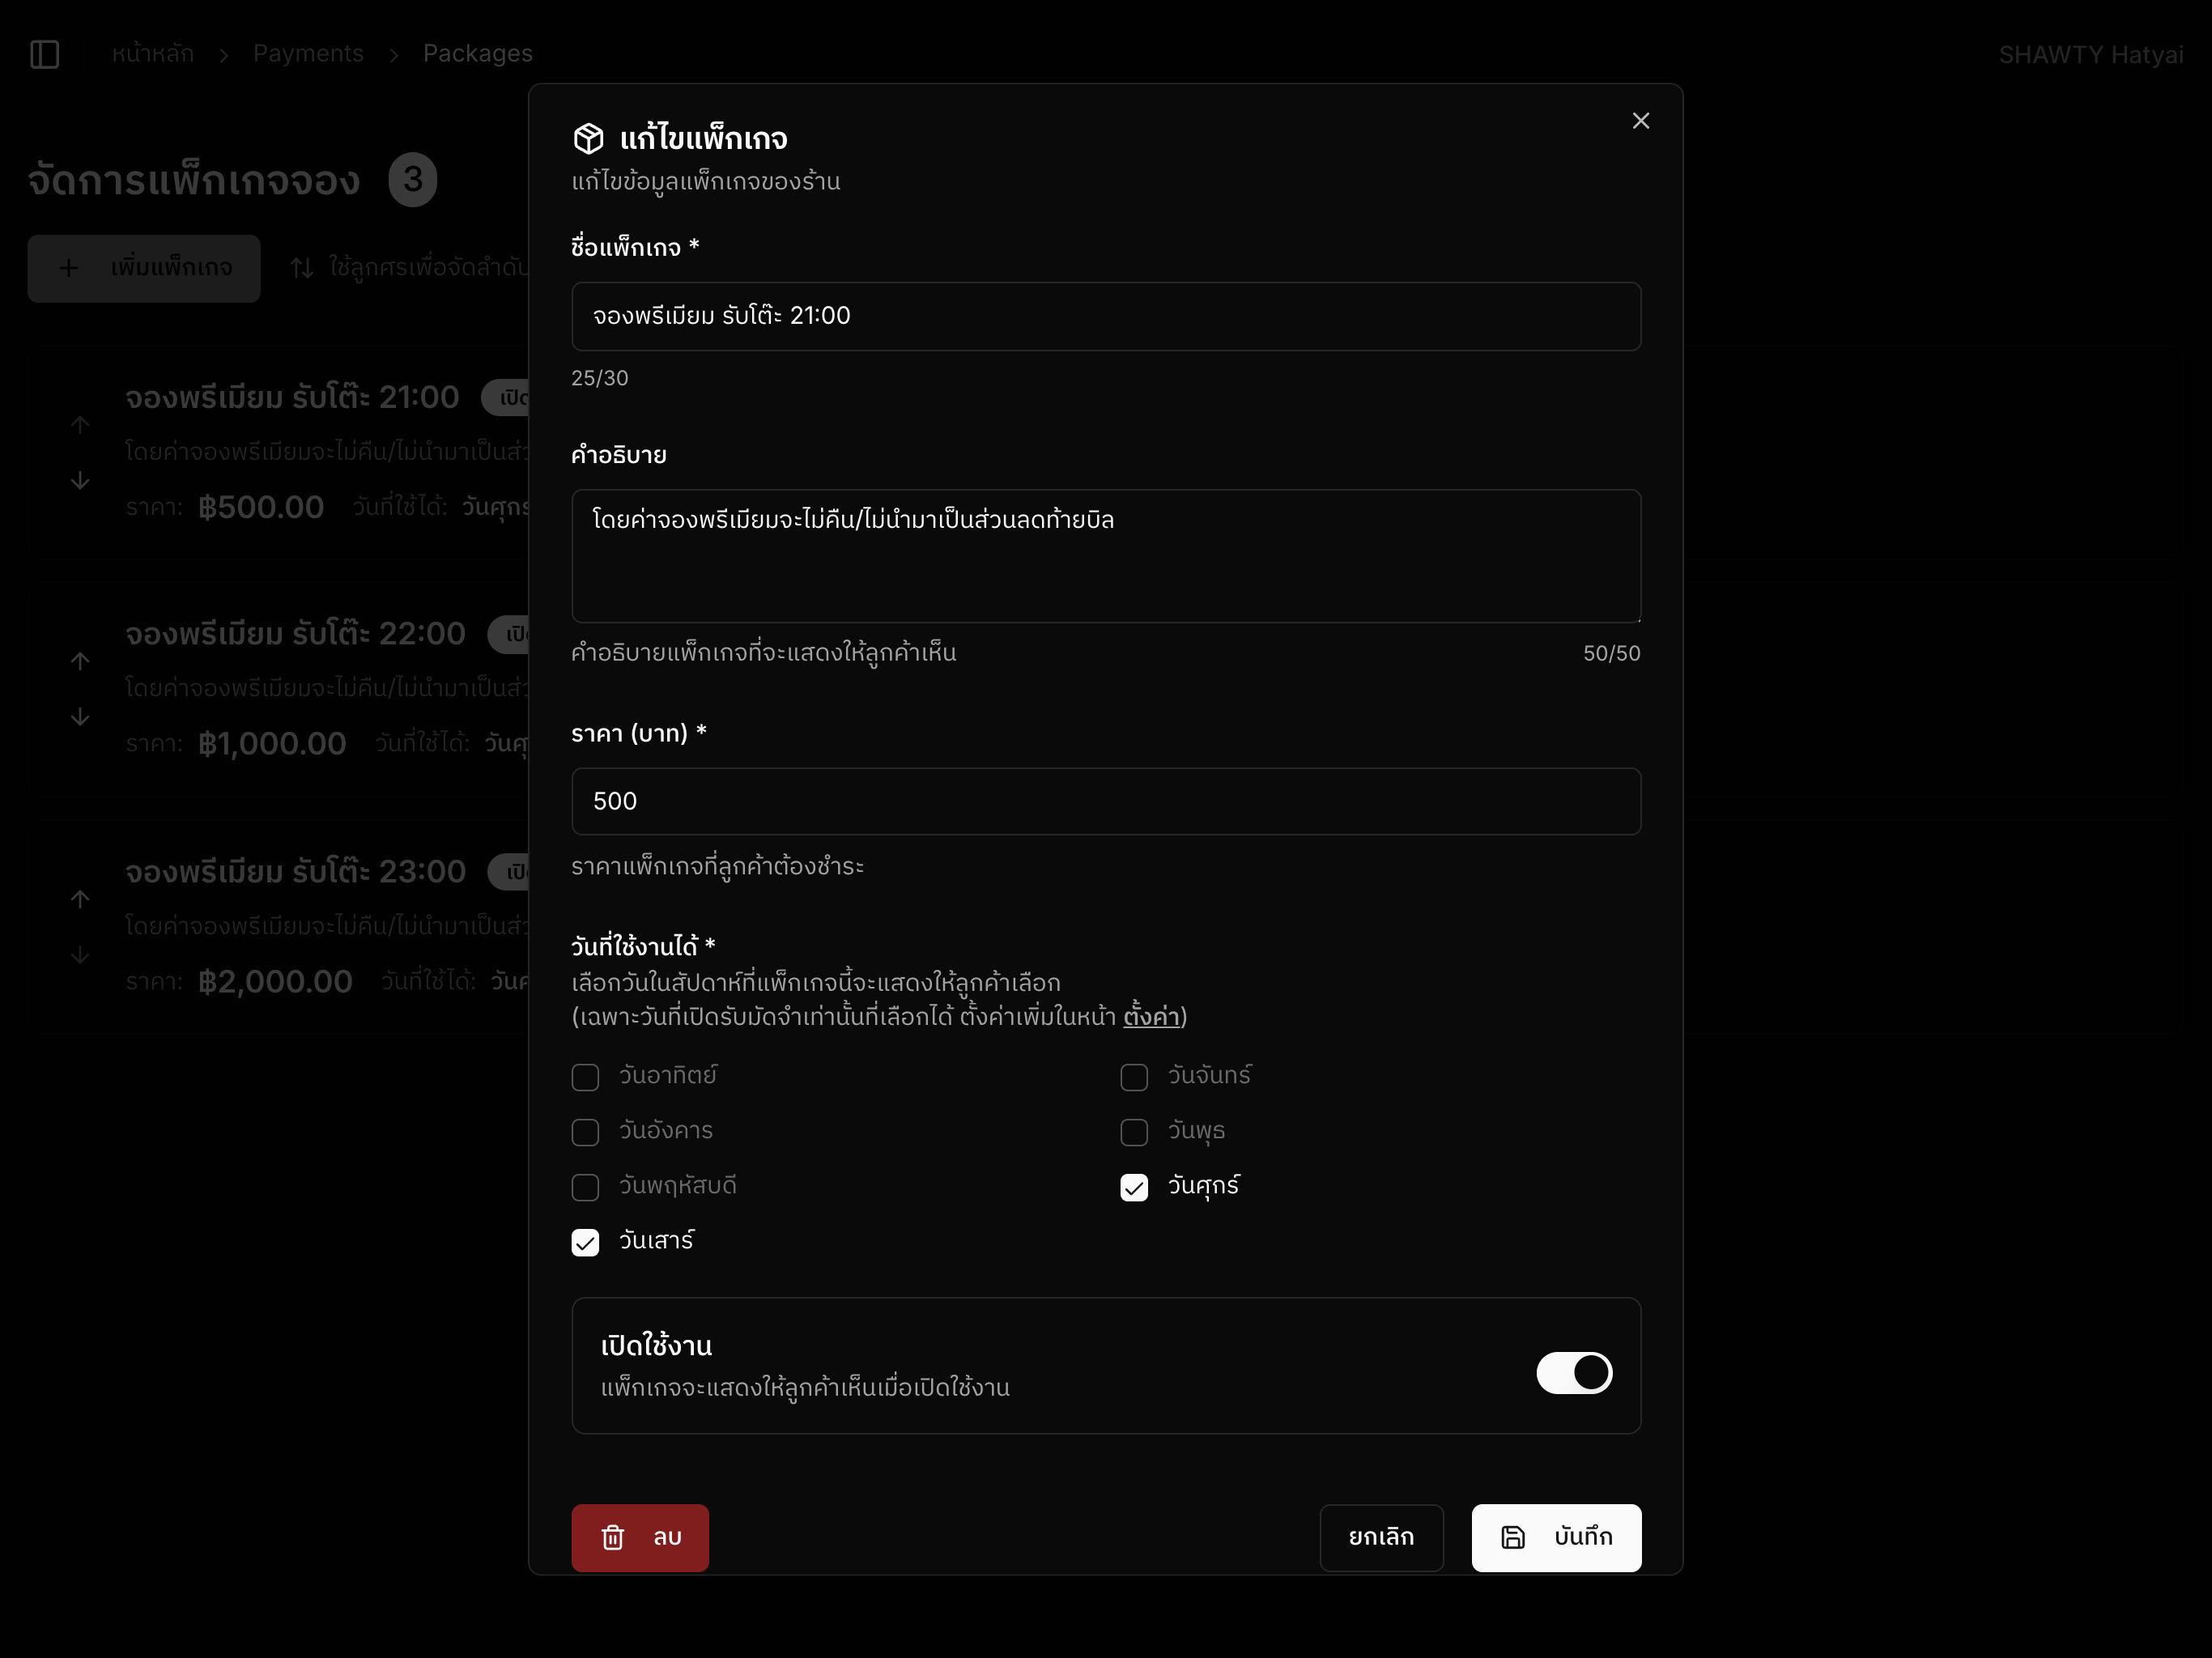This screenshot has height=1658, width=2212.
Task: Check the วันอาทิตย์ checkbox
Action: pos(585,1077)
